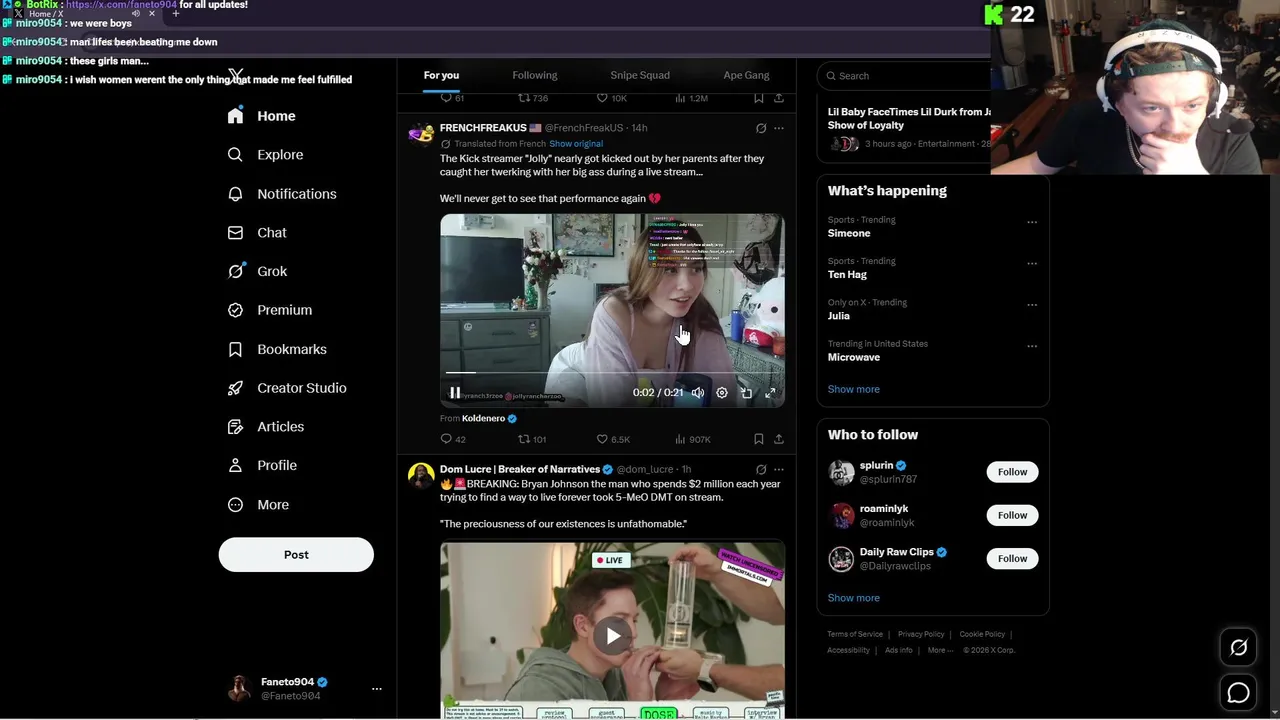Like the top post with 10K likes

[612, 98]
